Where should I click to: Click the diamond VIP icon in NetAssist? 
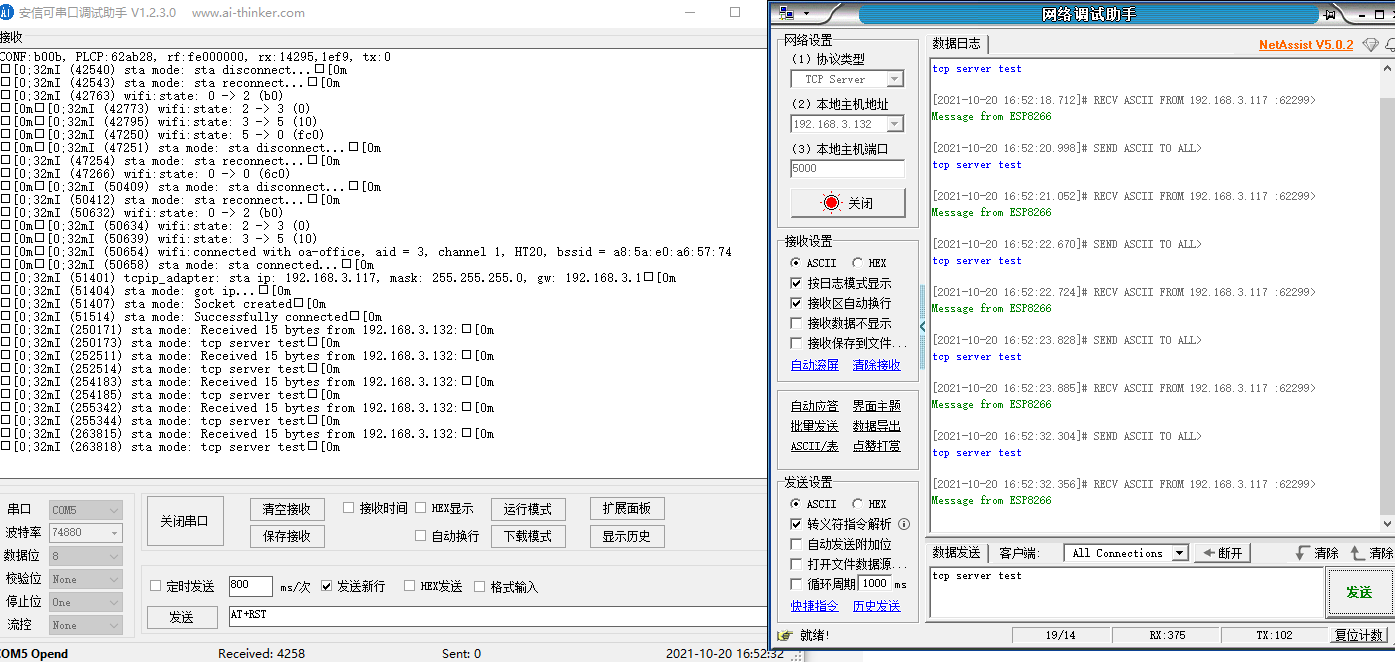click(1369, 44)
